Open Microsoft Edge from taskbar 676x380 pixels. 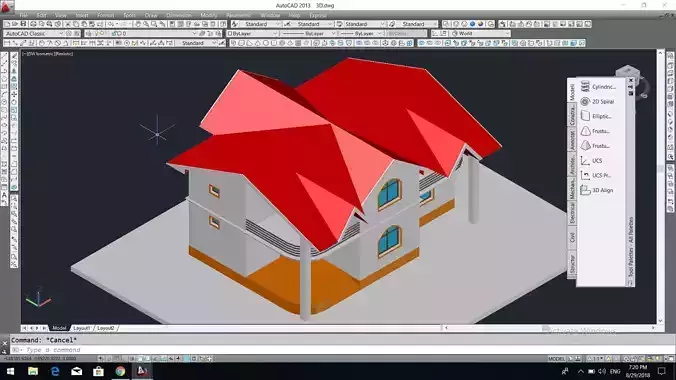pos(55,371)
